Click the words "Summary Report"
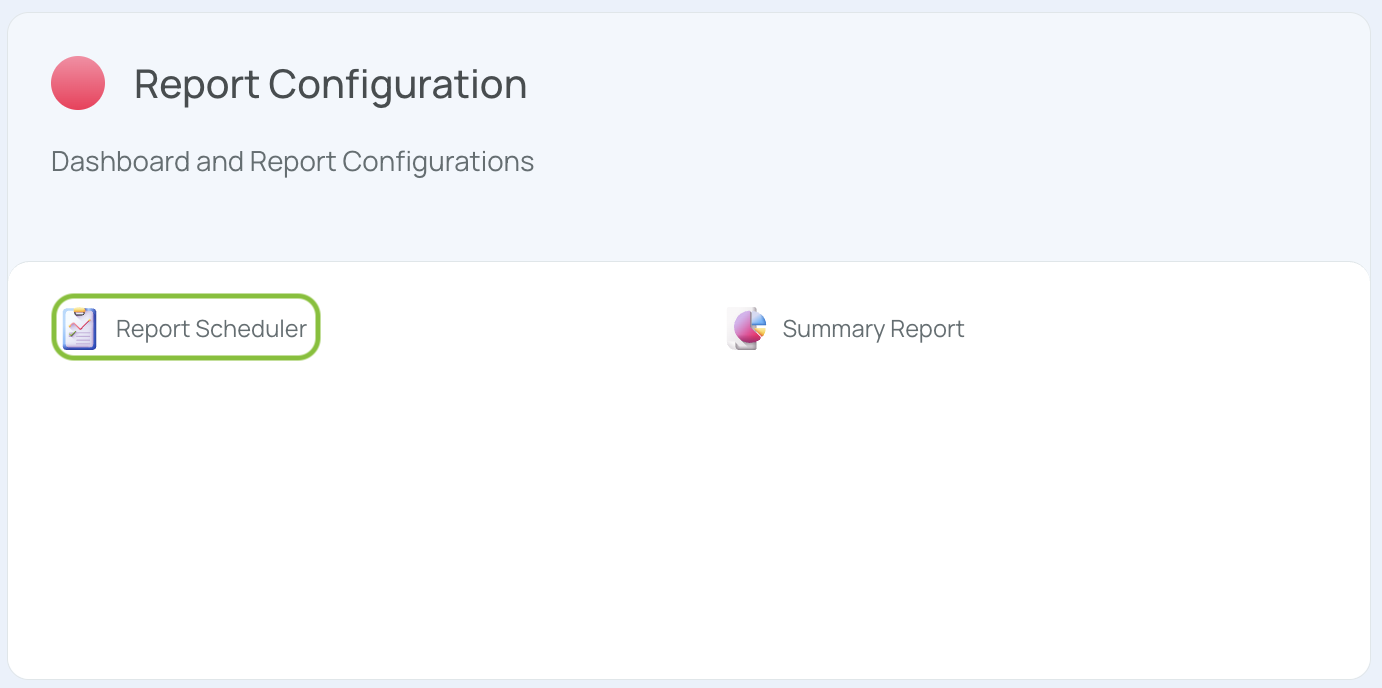Viewport: 1382px width, 688px height. tap(873, 329)
